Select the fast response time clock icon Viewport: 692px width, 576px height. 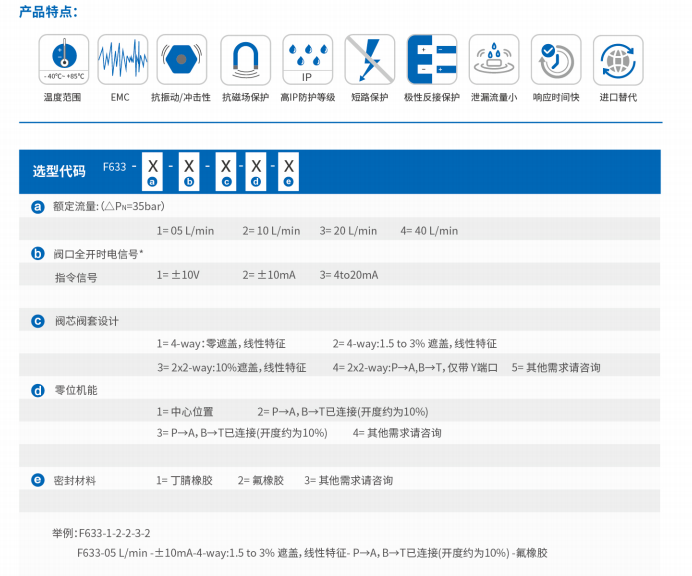click(555, 59)
